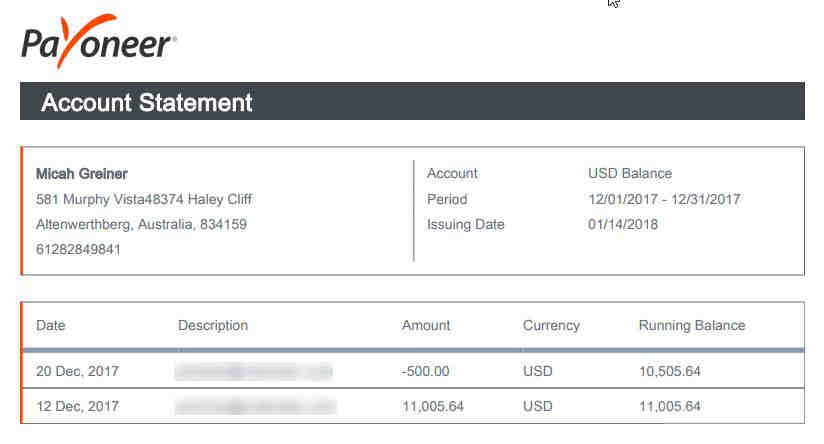Click the Description column header
The image size is (824, 444).
(x=213, y=325)
